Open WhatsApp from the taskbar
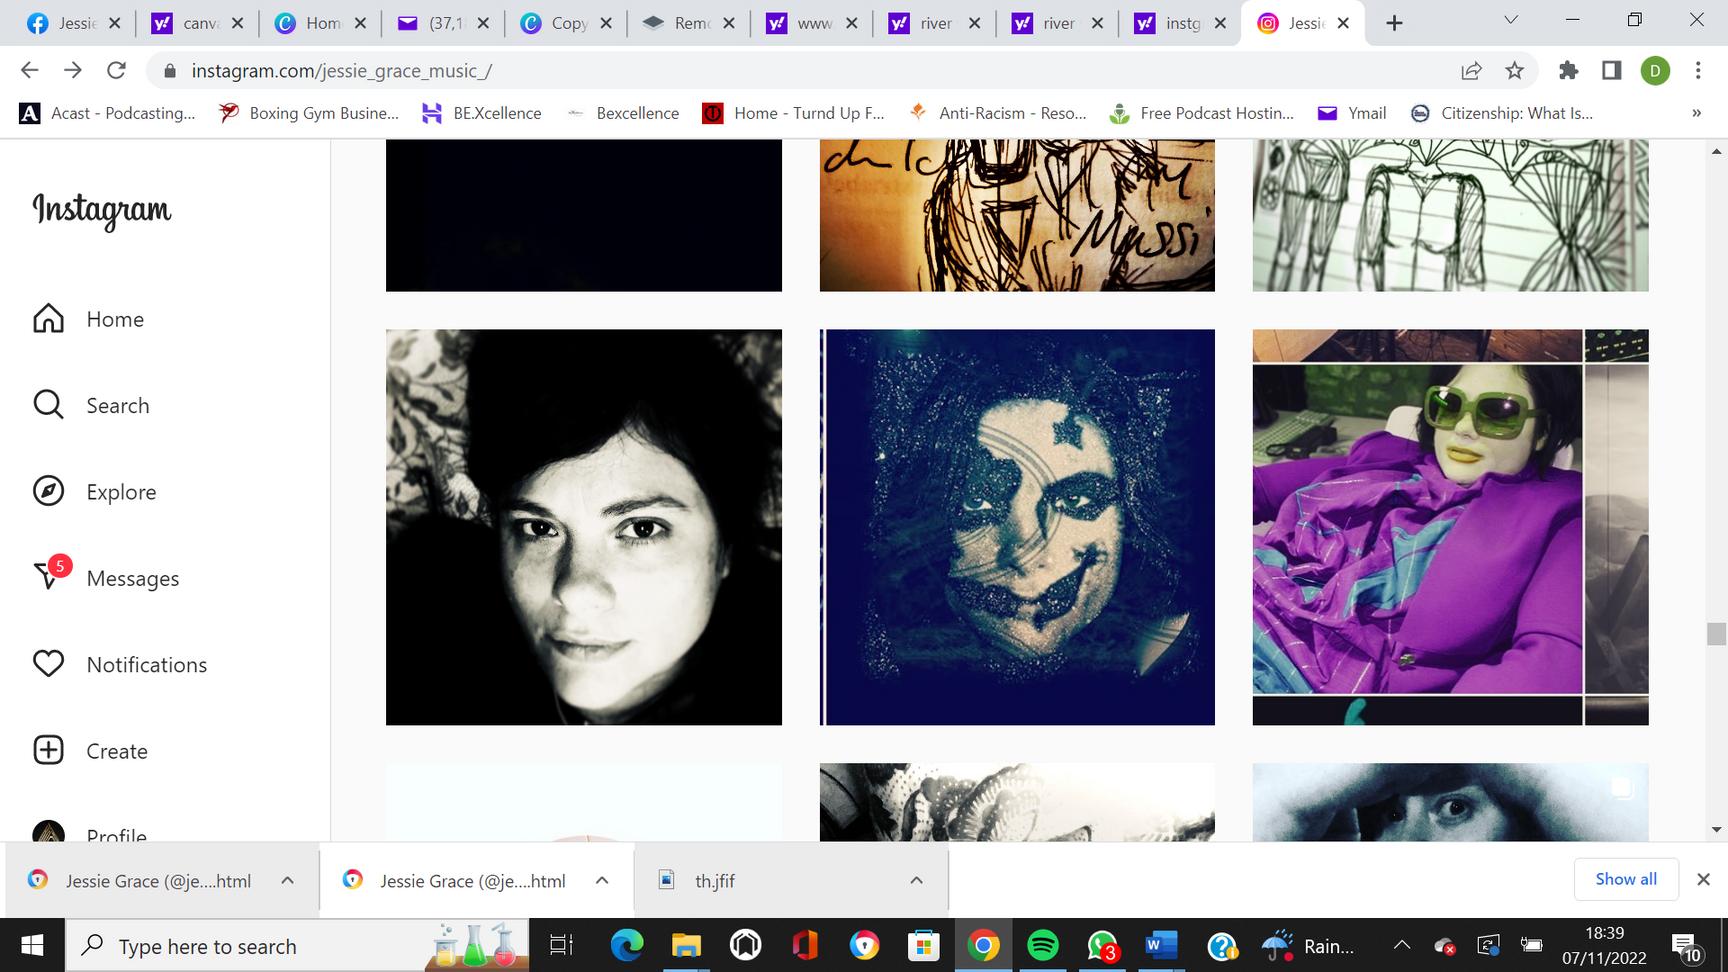This screenshot has width=1728, height=972. pos(1102,945)
